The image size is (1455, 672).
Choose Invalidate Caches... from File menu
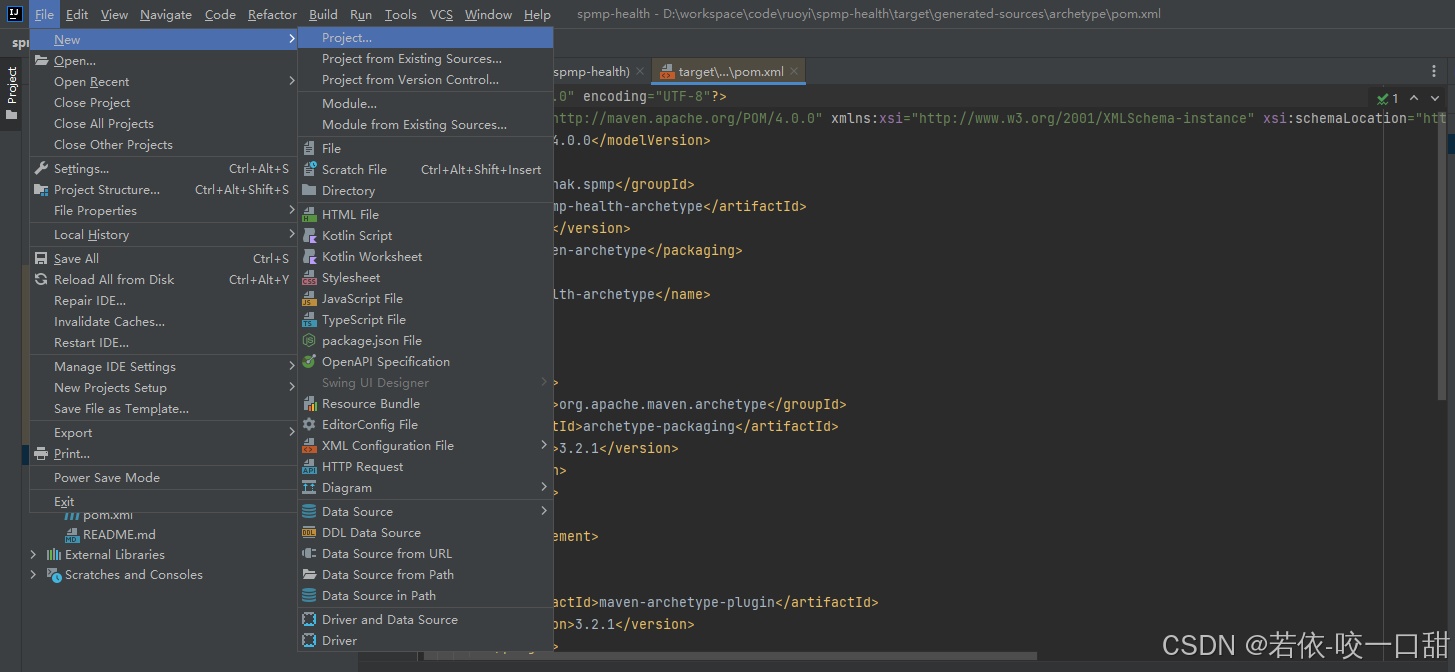click(x=109, y=322)
